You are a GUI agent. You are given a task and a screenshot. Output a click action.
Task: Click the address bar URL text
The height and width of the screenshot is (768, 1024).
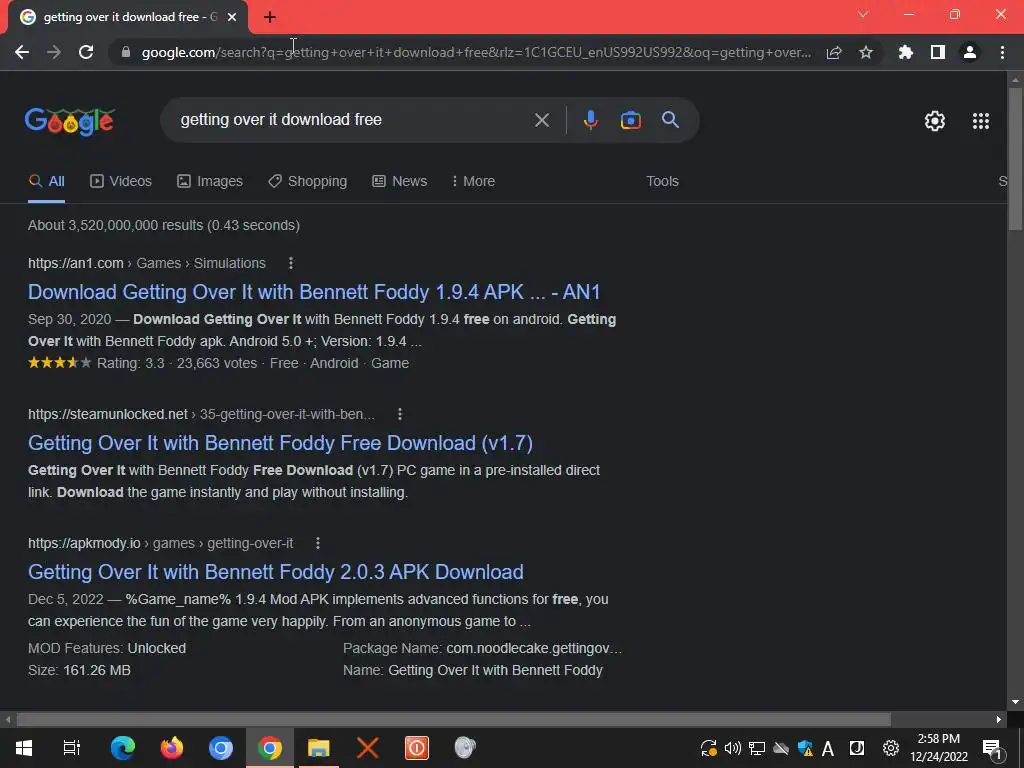pyautogui.click(x=476, y=52)
